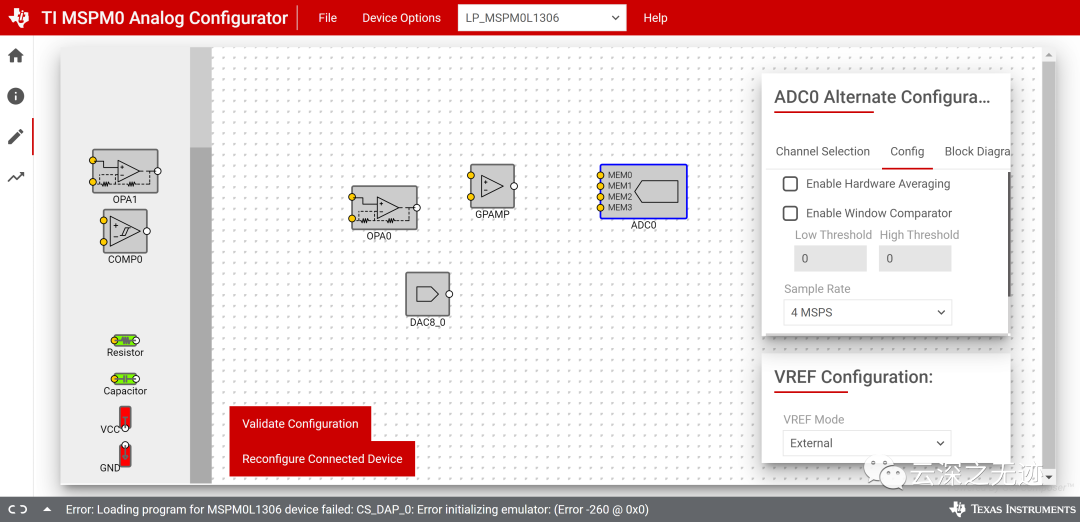Image resolution: width=1080 pixels, height=522 pixels.
Task: Open the File menu
Action: (328, 18)
